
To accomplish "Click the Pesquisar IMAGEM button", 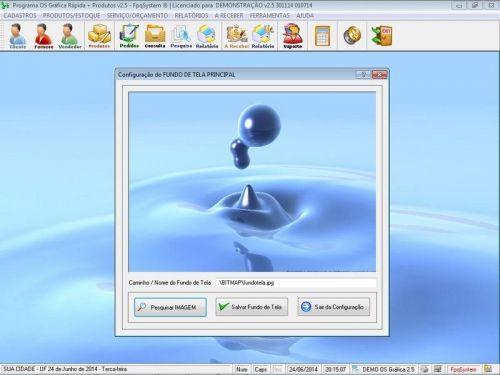I will pos(170,307).
